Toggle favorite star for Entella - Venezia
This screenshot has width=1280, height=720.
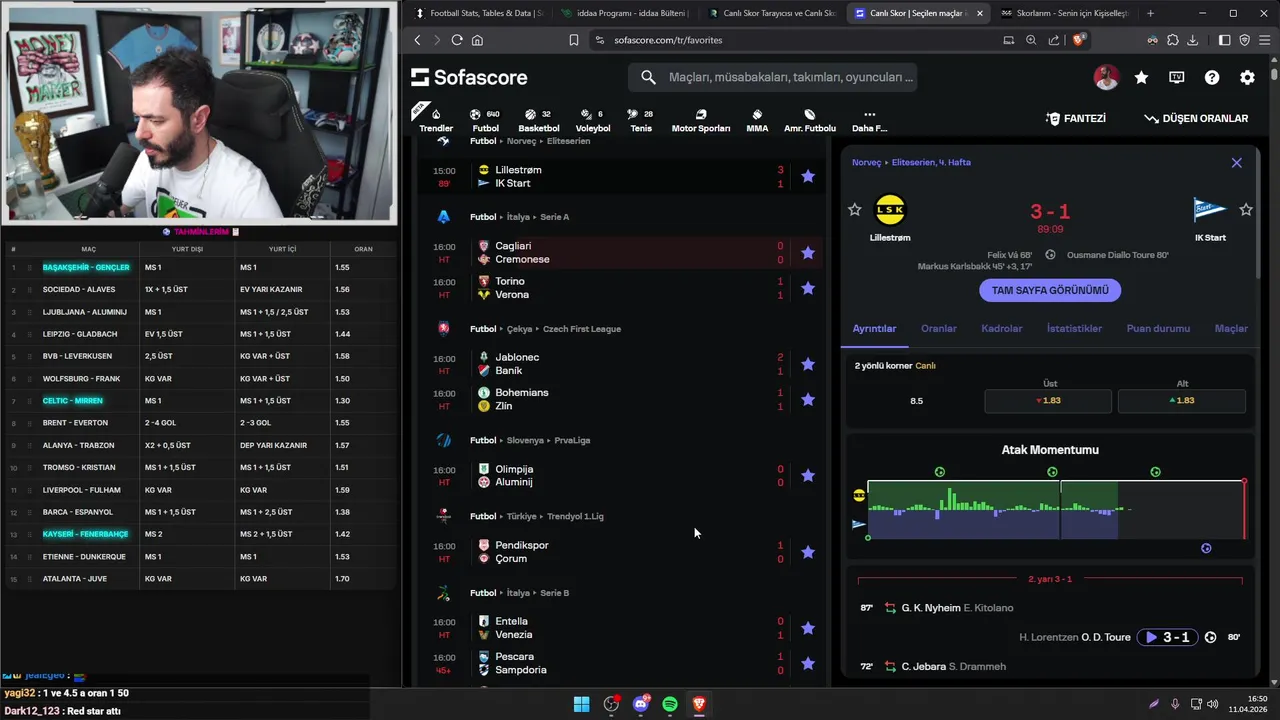pyautogui.click(x=808, y=628)
